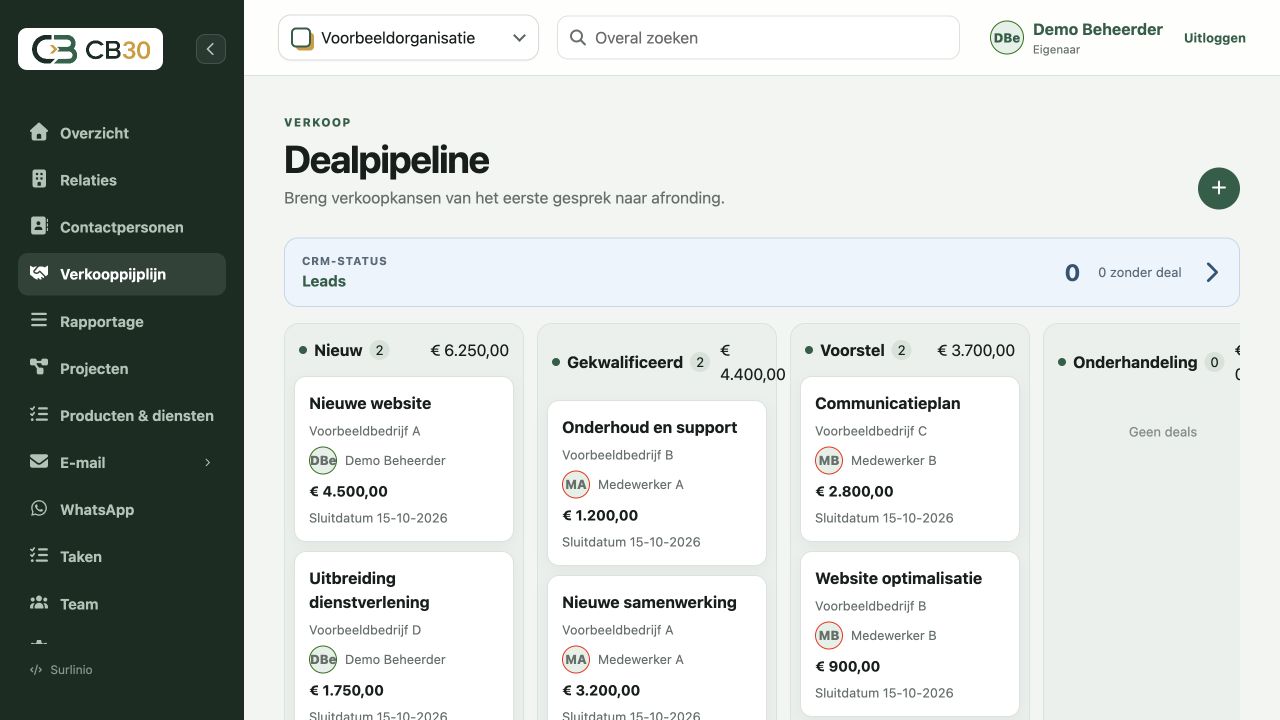Click the Relaties building icon
The image size is (1280, 720).
[39, 179]
